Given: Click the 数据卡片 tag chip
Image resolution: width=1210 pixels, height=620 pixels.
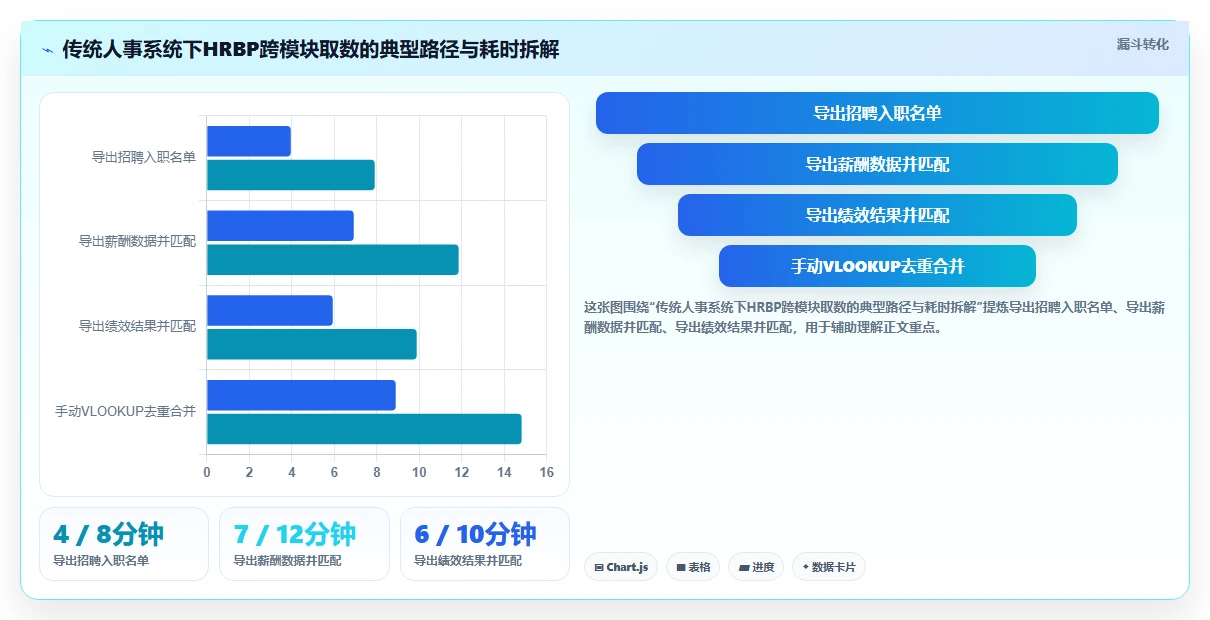Looking at the screenshot, I should 828,567.
